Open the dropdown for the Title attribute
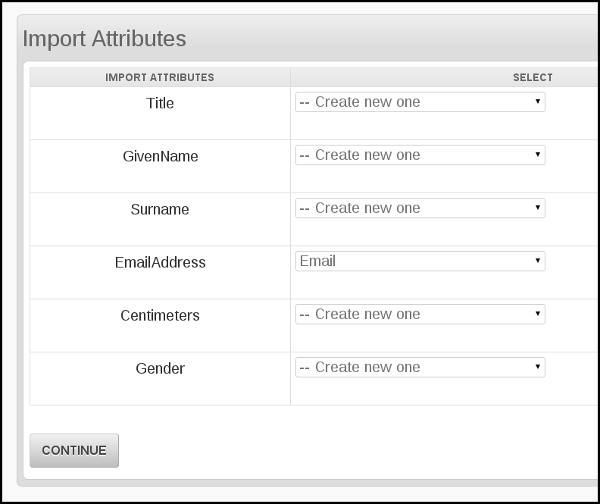Viewport: 600px width, 504px height. (420, 102)
